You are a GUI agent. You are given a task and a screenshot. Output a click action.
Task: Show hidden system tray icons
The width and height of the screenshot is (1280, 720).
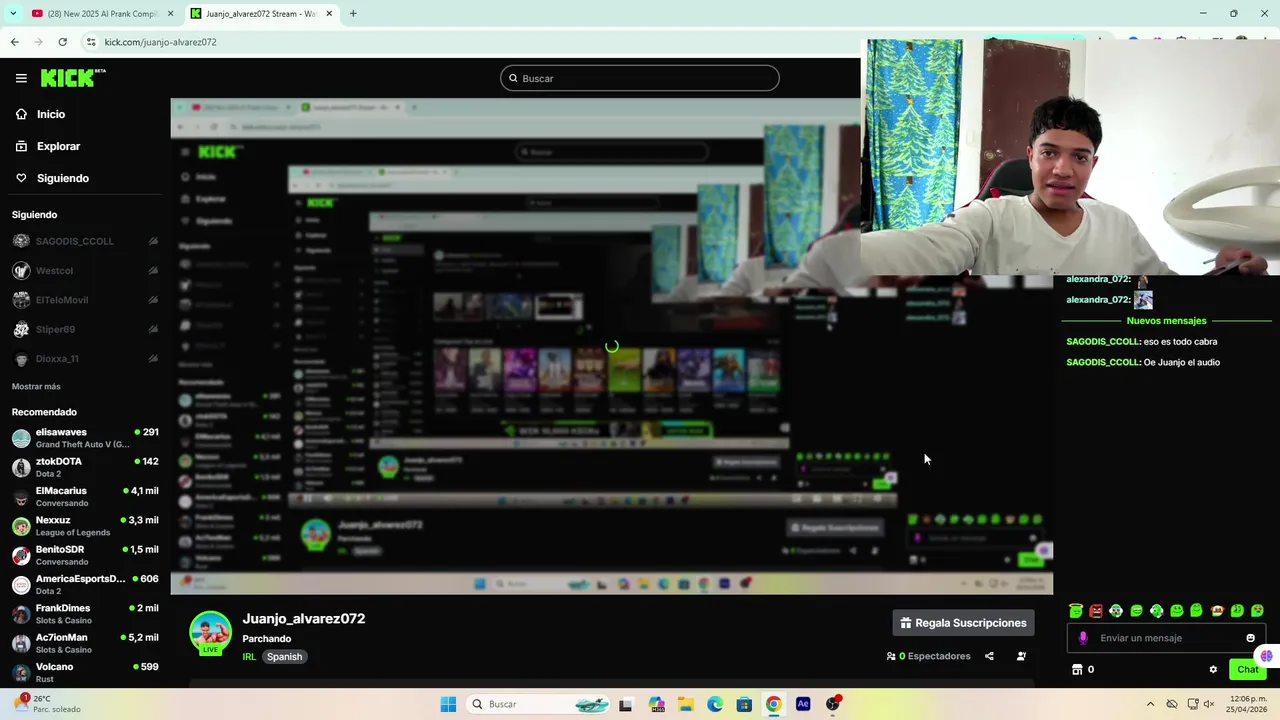[x=1150, y=704]
